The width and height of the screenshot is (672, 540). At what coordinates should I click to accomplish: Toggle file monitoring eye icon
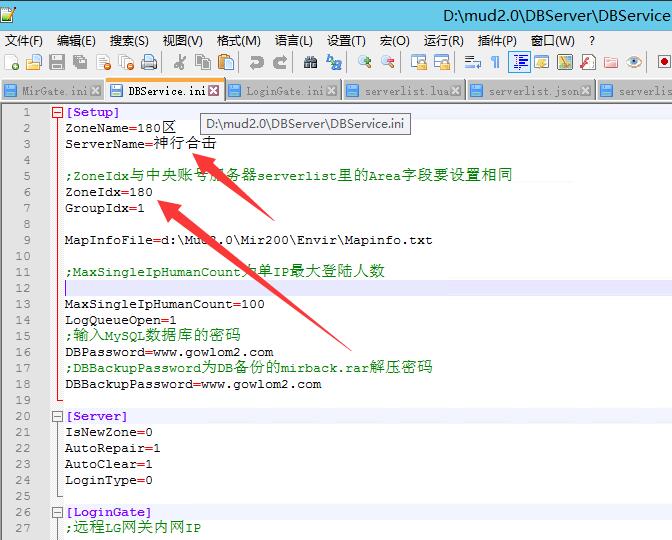coord(634,62)
